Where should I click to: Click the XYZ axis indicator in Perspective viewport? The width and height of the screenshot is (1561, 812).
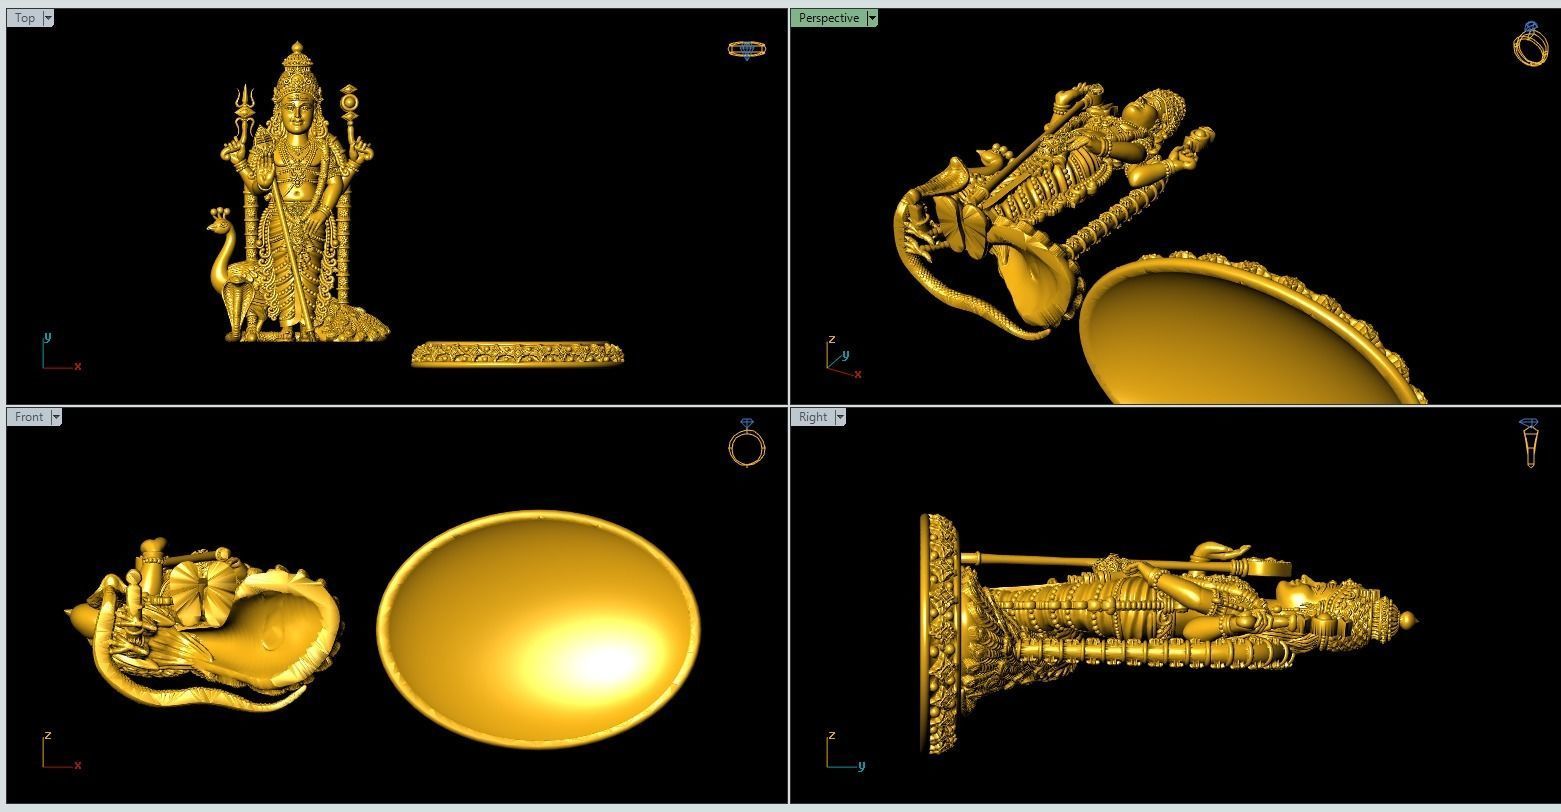point(844,358)
